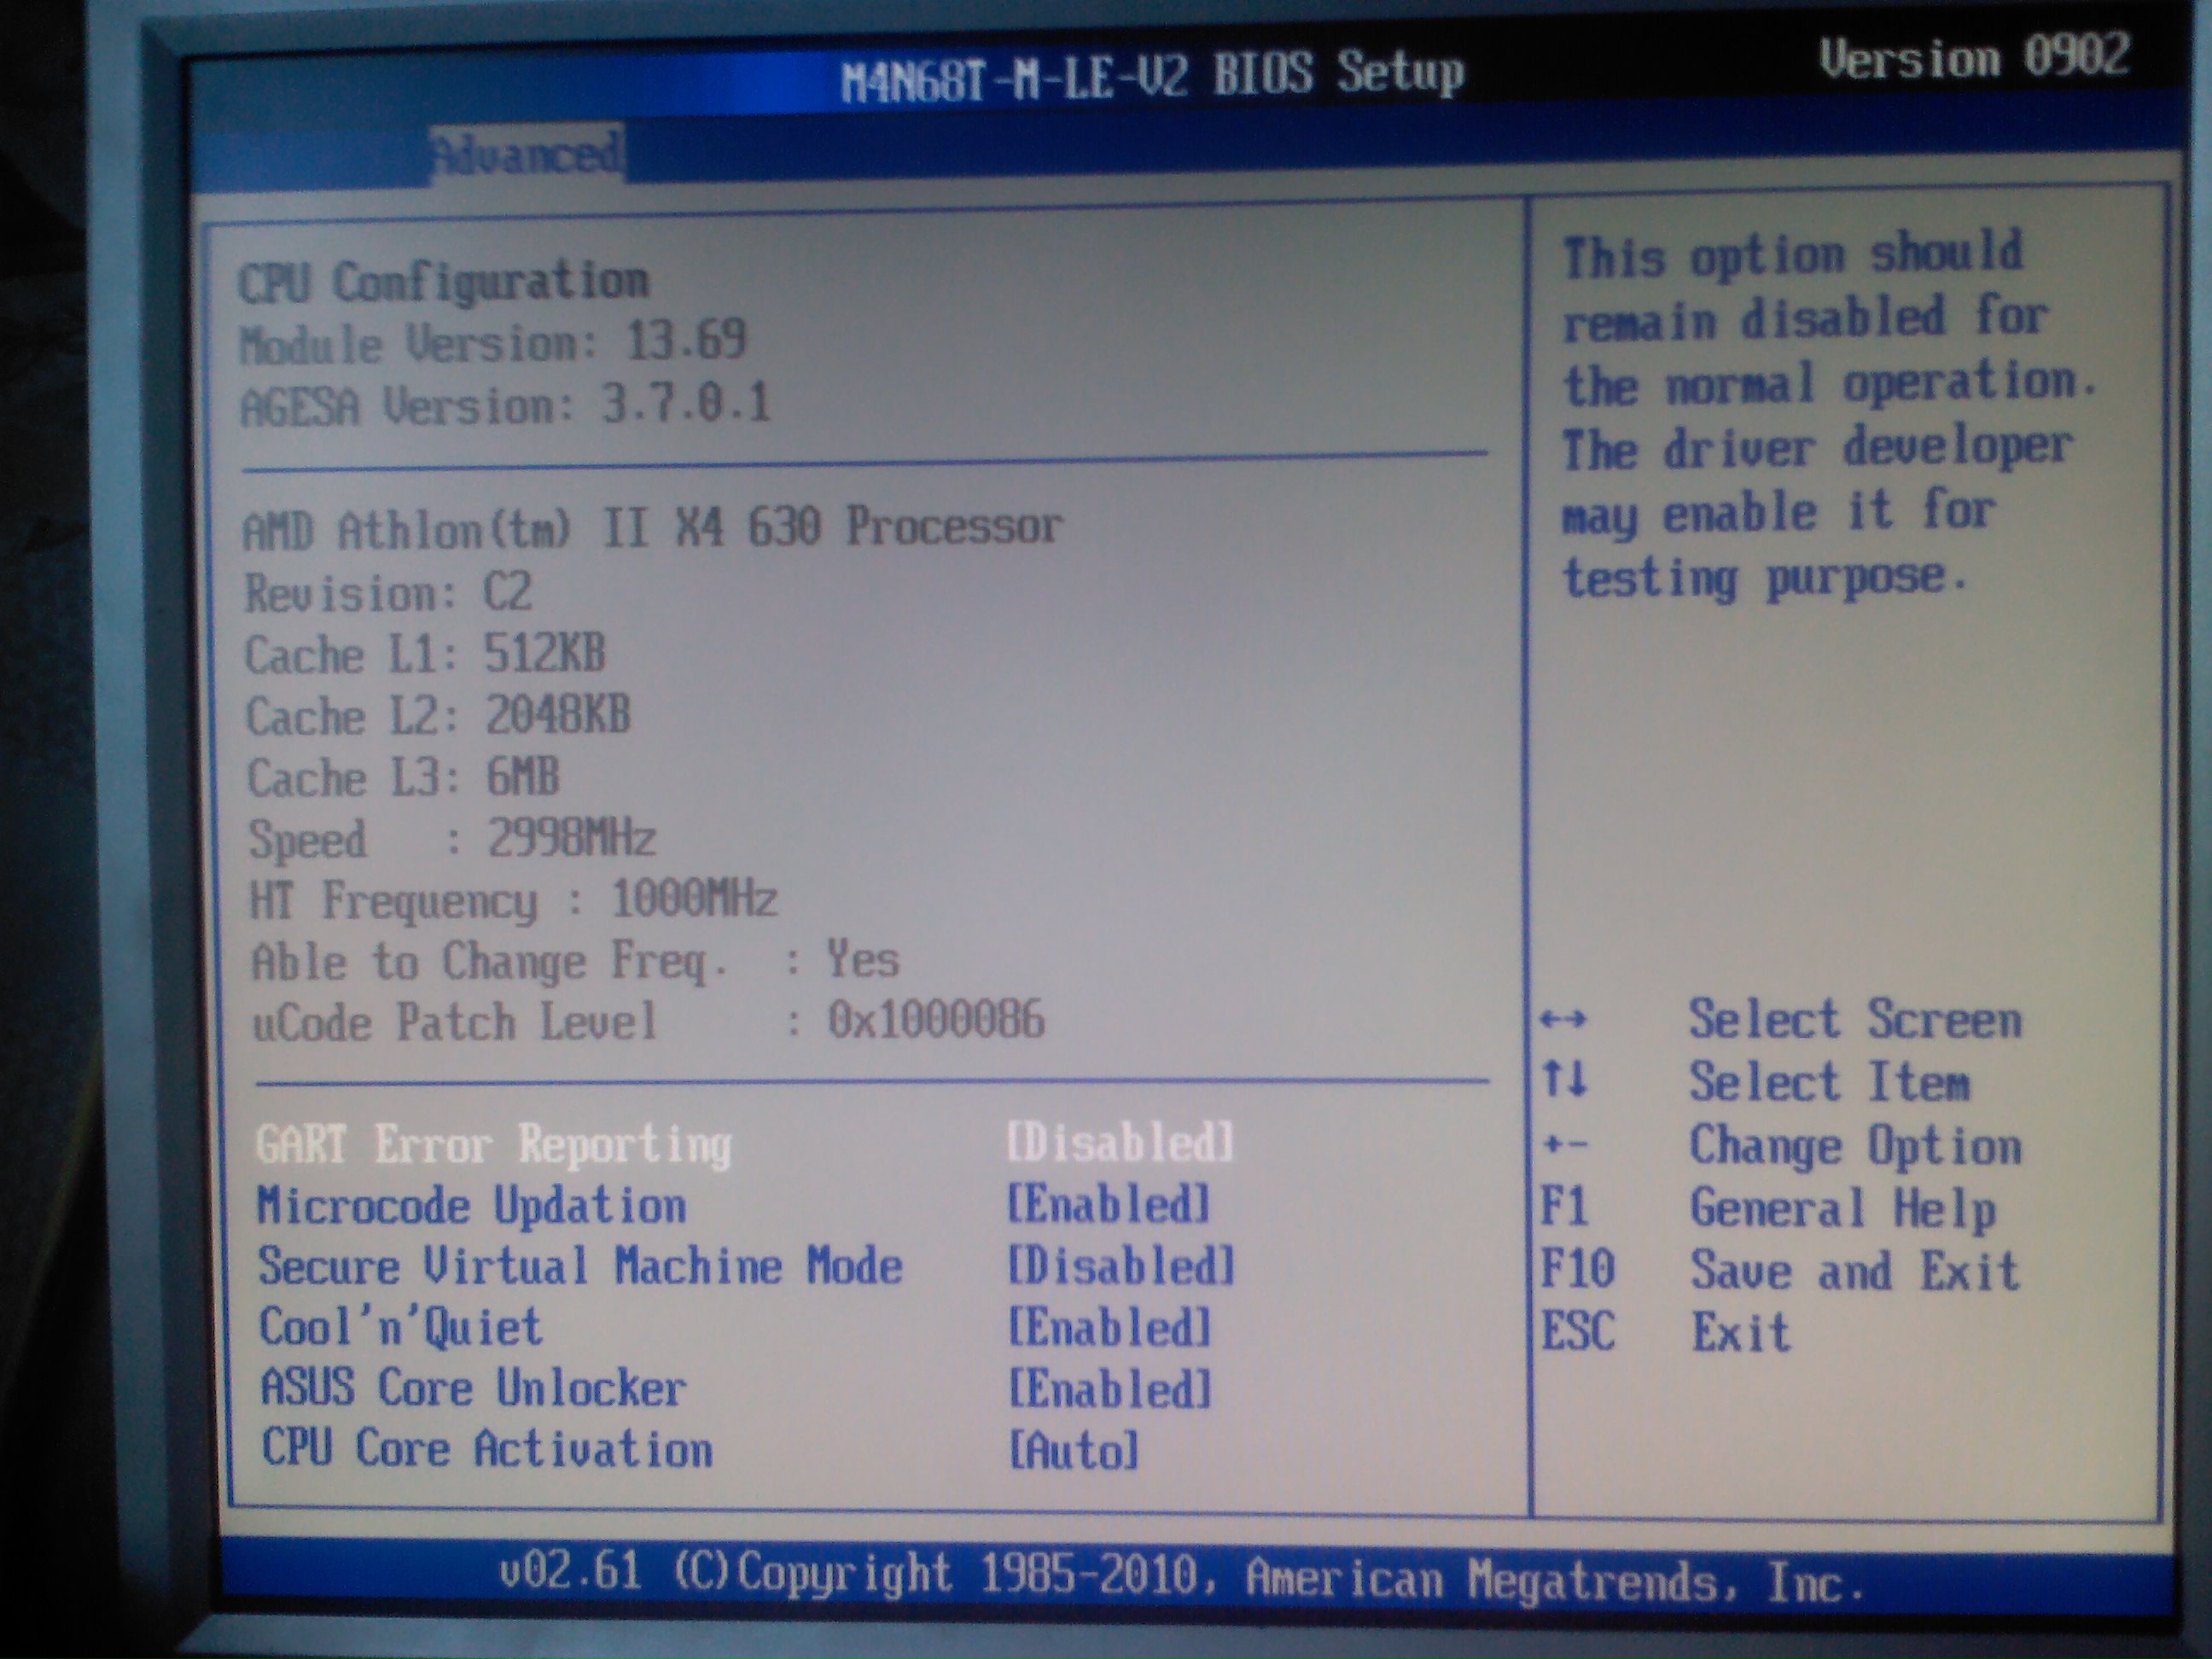
Task: Select the CPU Core Activation item
Action: coord(487,1449)
